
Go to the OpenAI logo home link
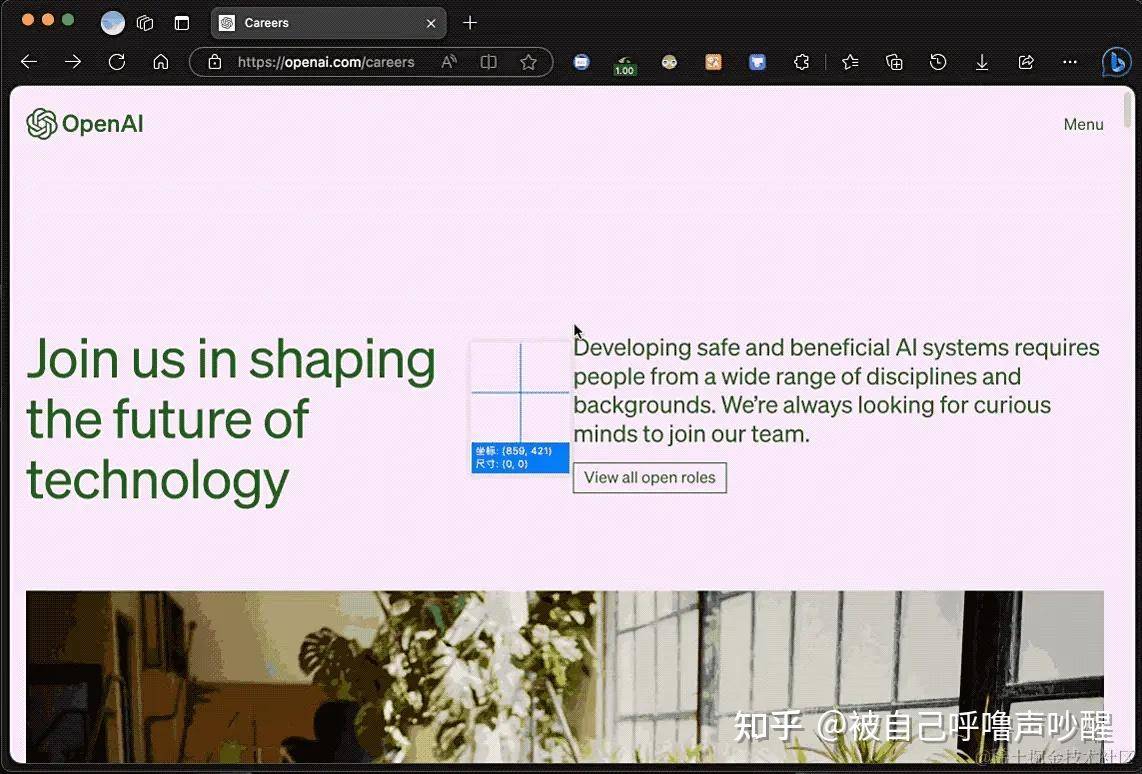84,124
